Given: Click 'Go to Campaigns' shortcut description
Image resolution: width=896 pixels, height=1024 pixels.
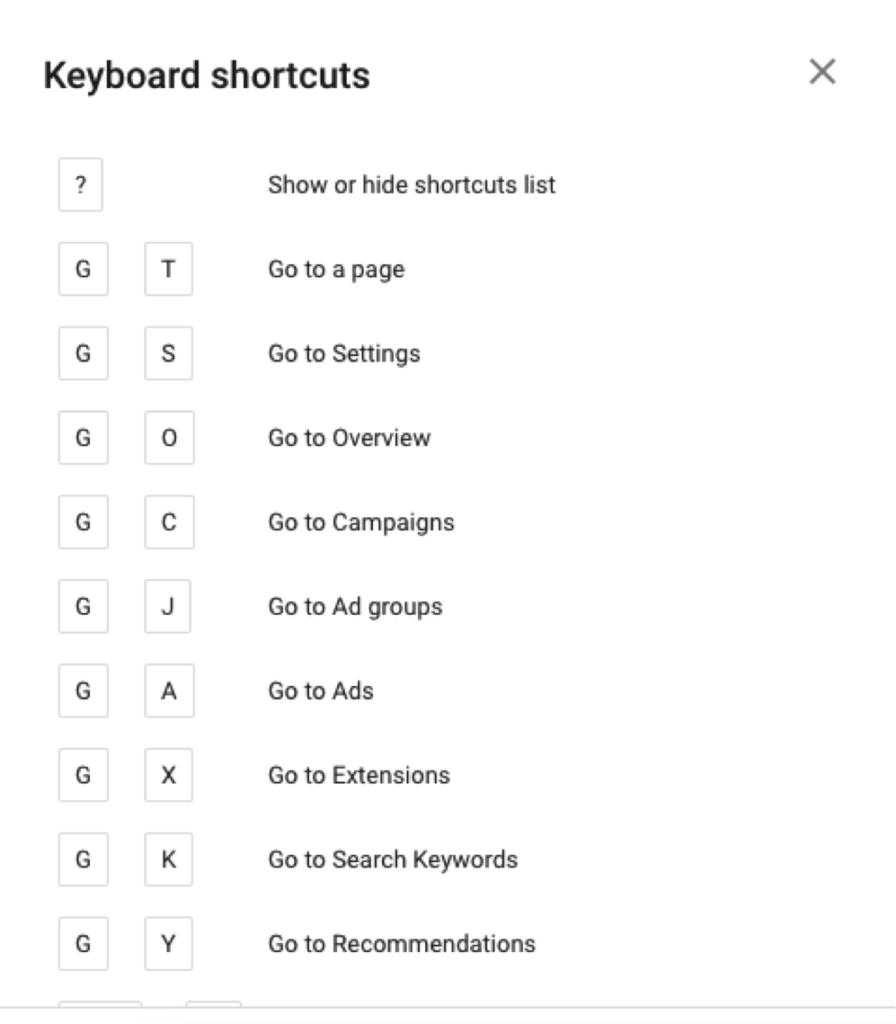Looking at the screenshot, I should pos(361,522).
